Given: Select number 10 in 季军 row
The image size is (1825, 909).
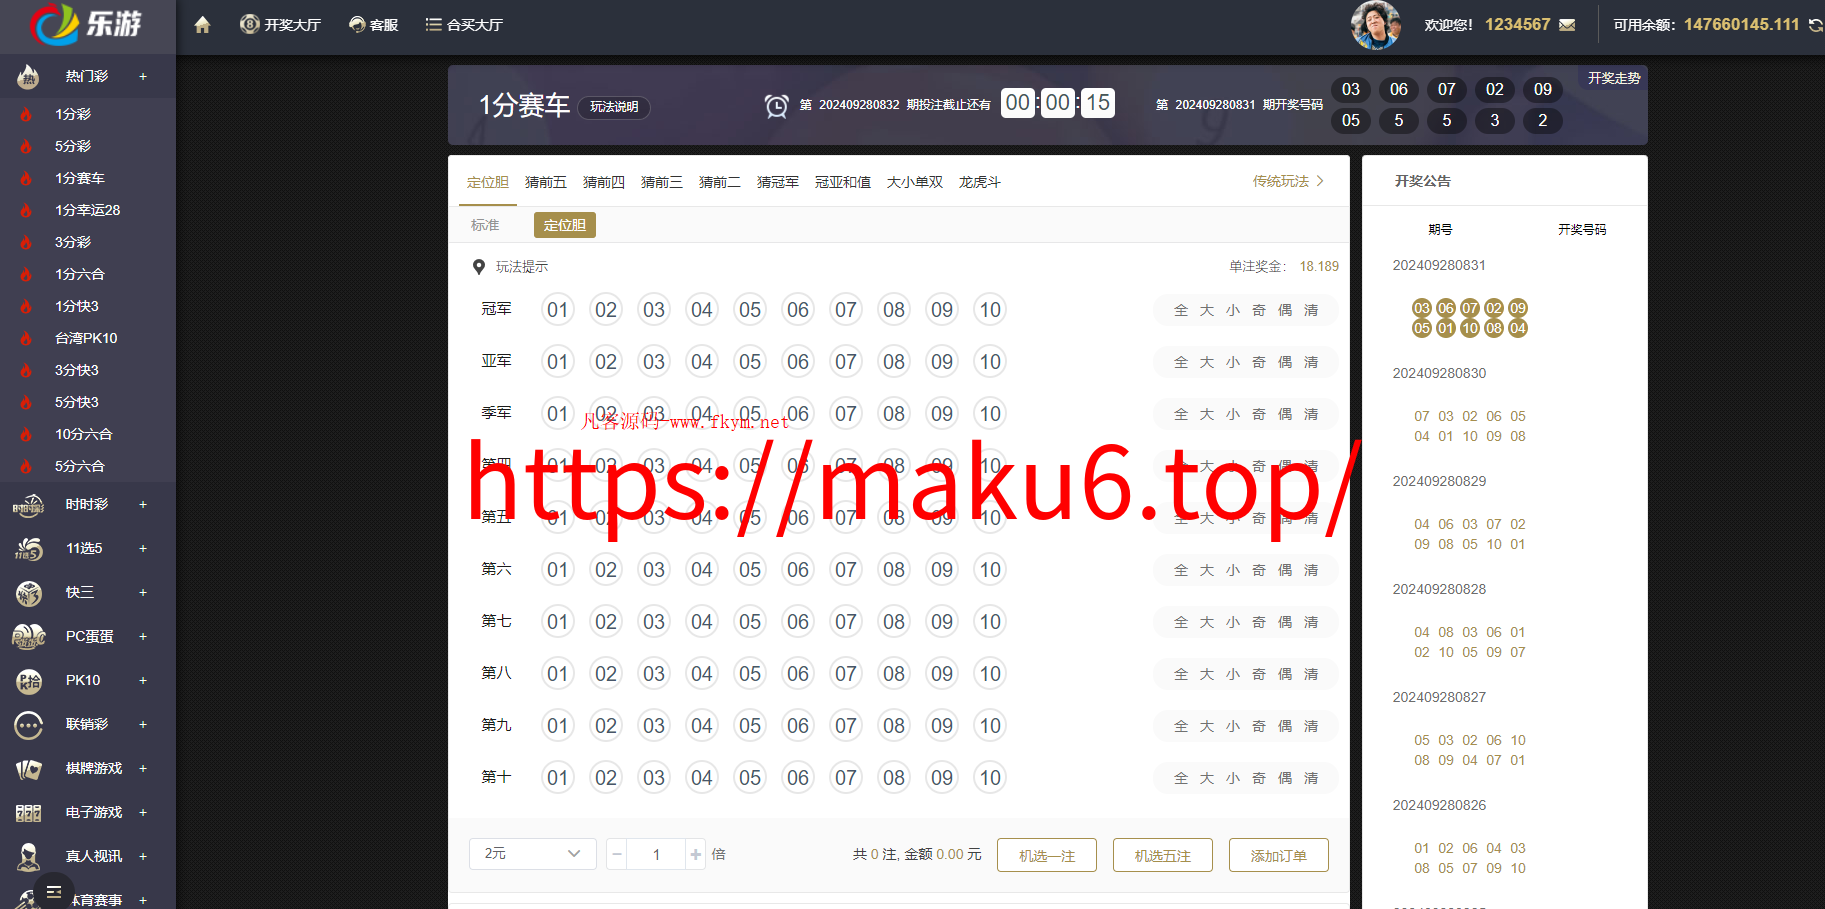Looking at the screenshot, I should [x=990, y=414].
